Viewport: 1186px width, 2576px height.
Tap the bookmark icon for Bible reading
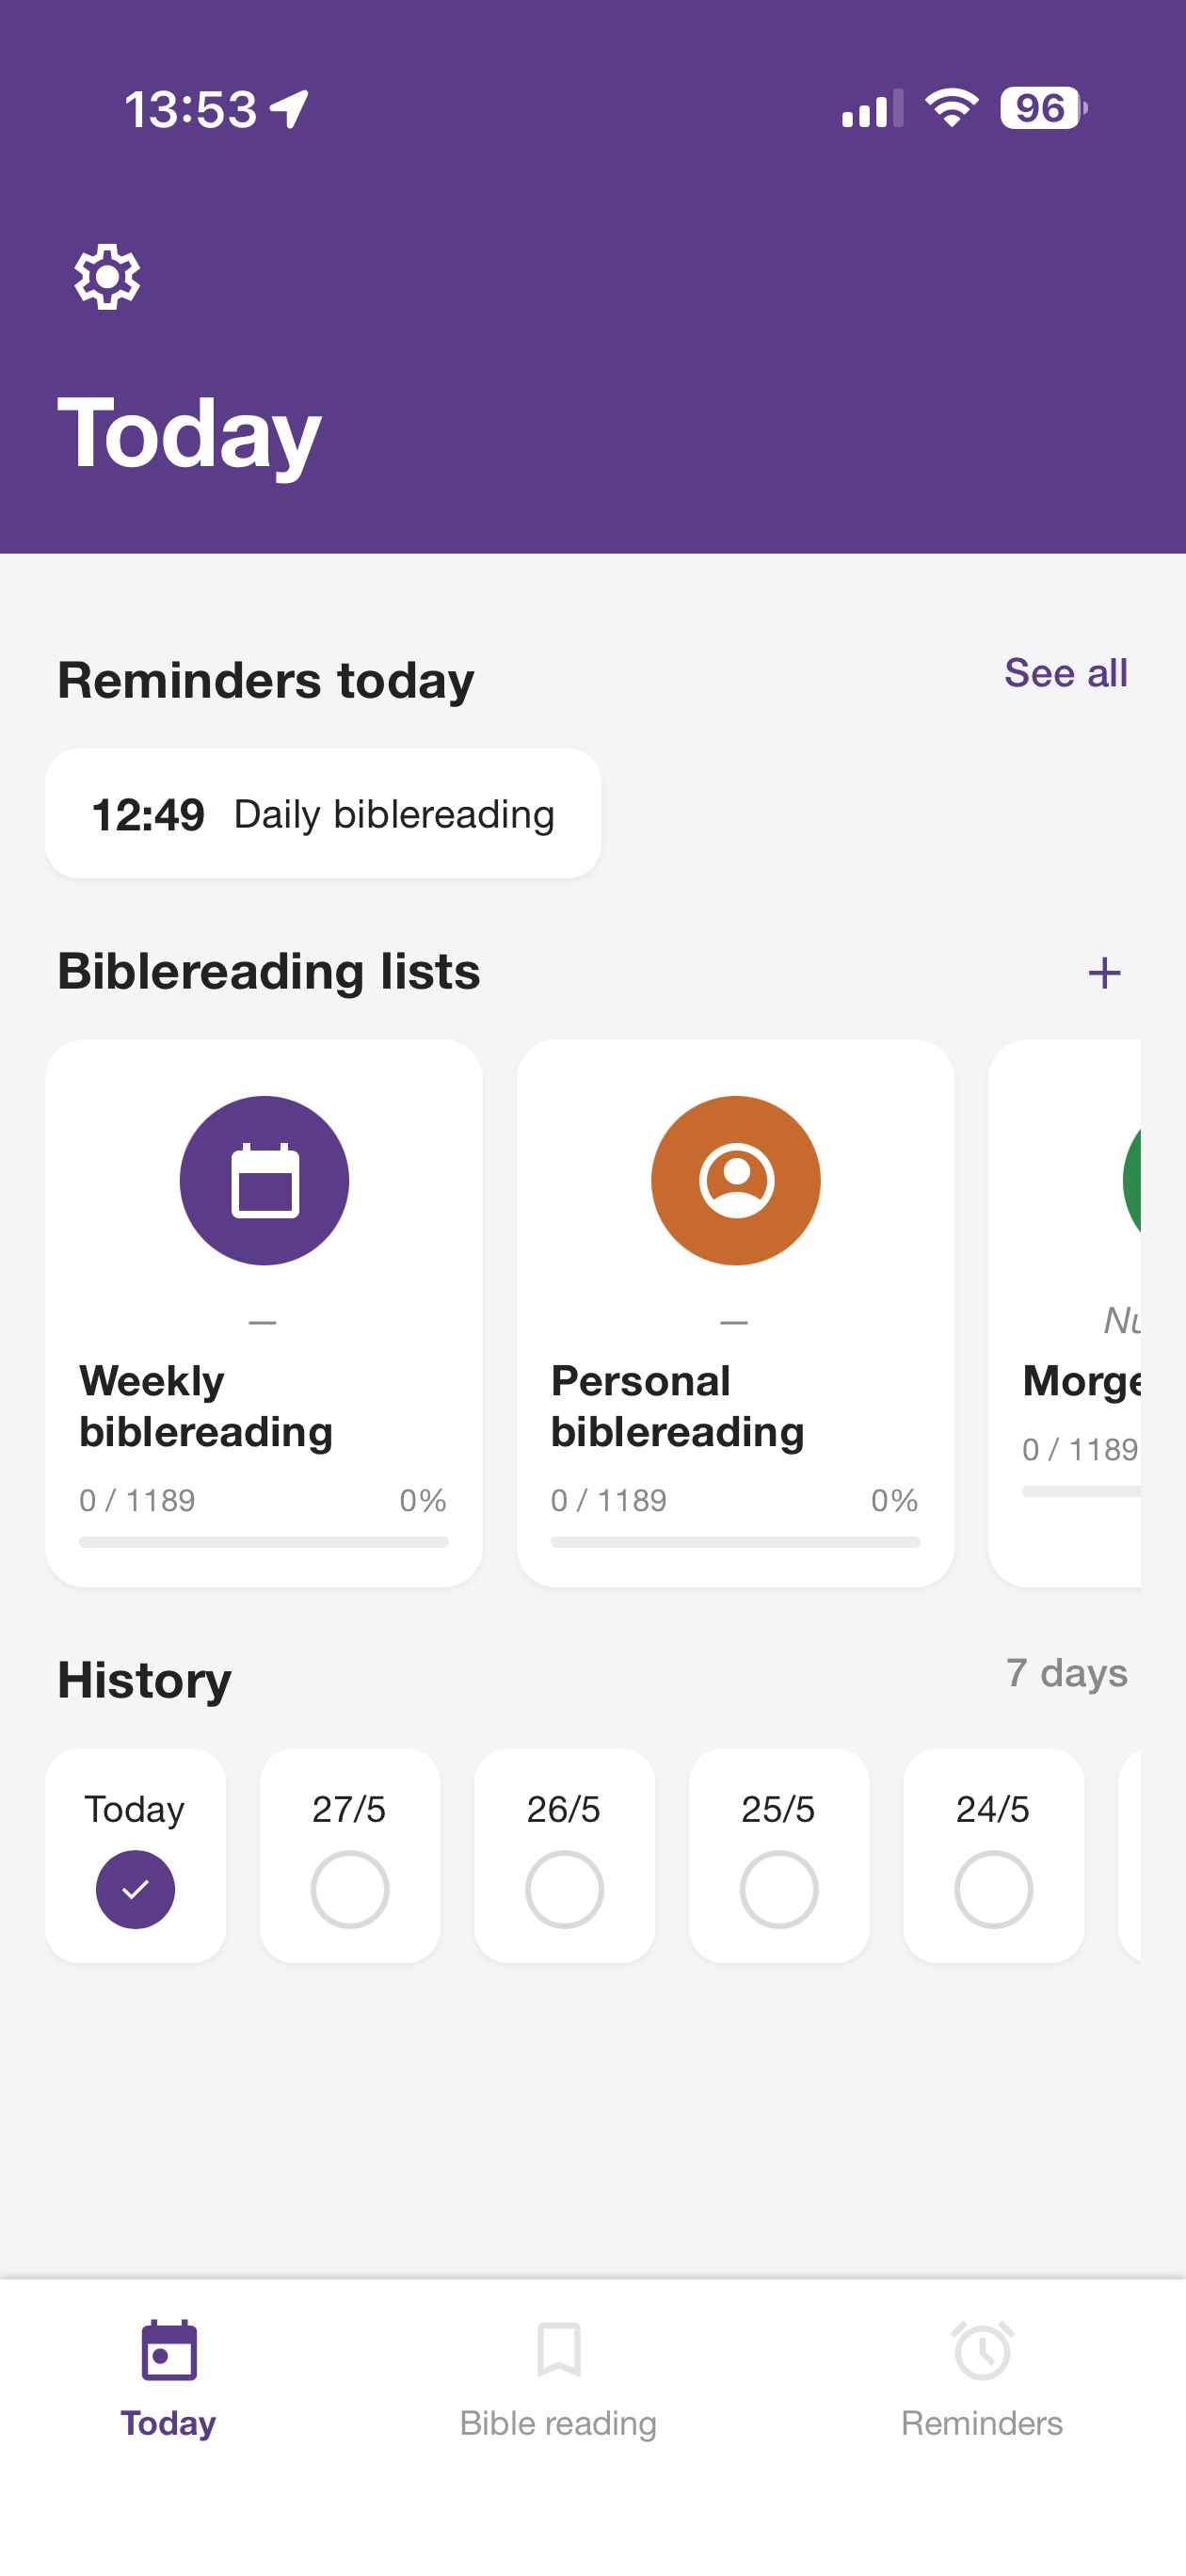click(558, 2349)
